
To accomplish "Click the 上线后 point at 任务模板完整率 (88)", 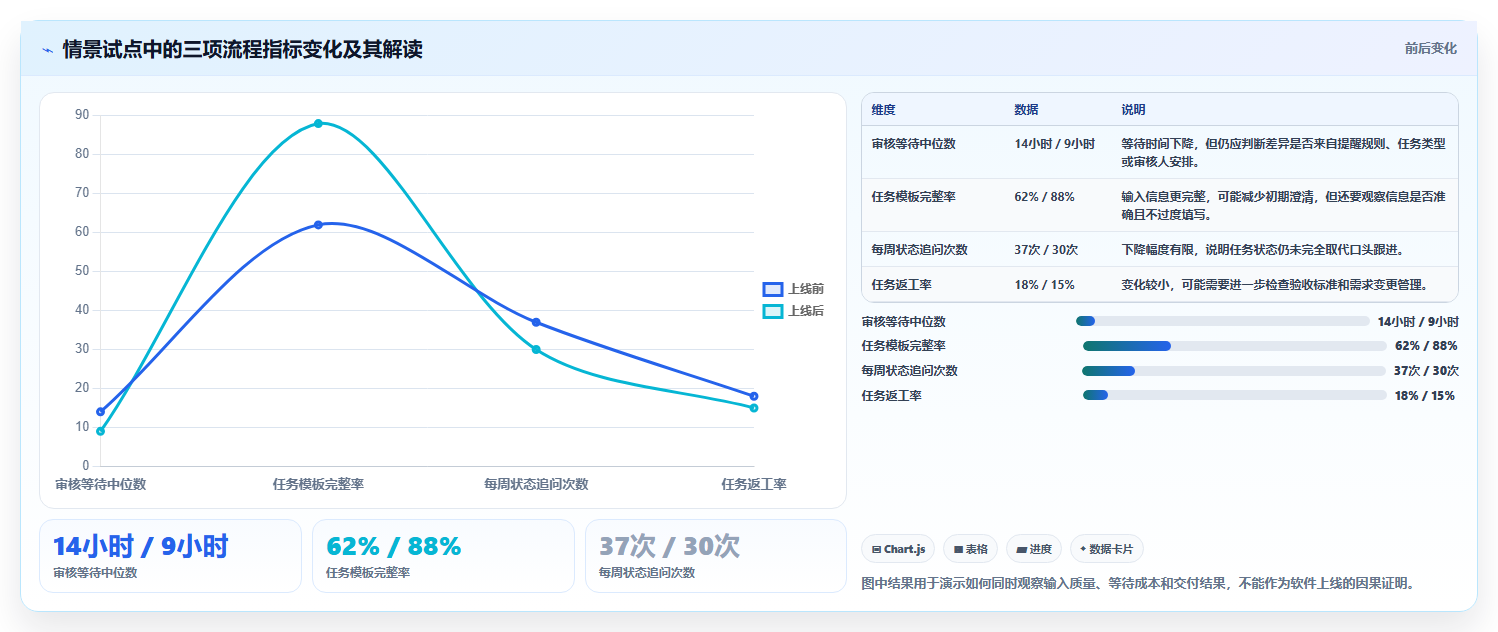I will point(318,123).
